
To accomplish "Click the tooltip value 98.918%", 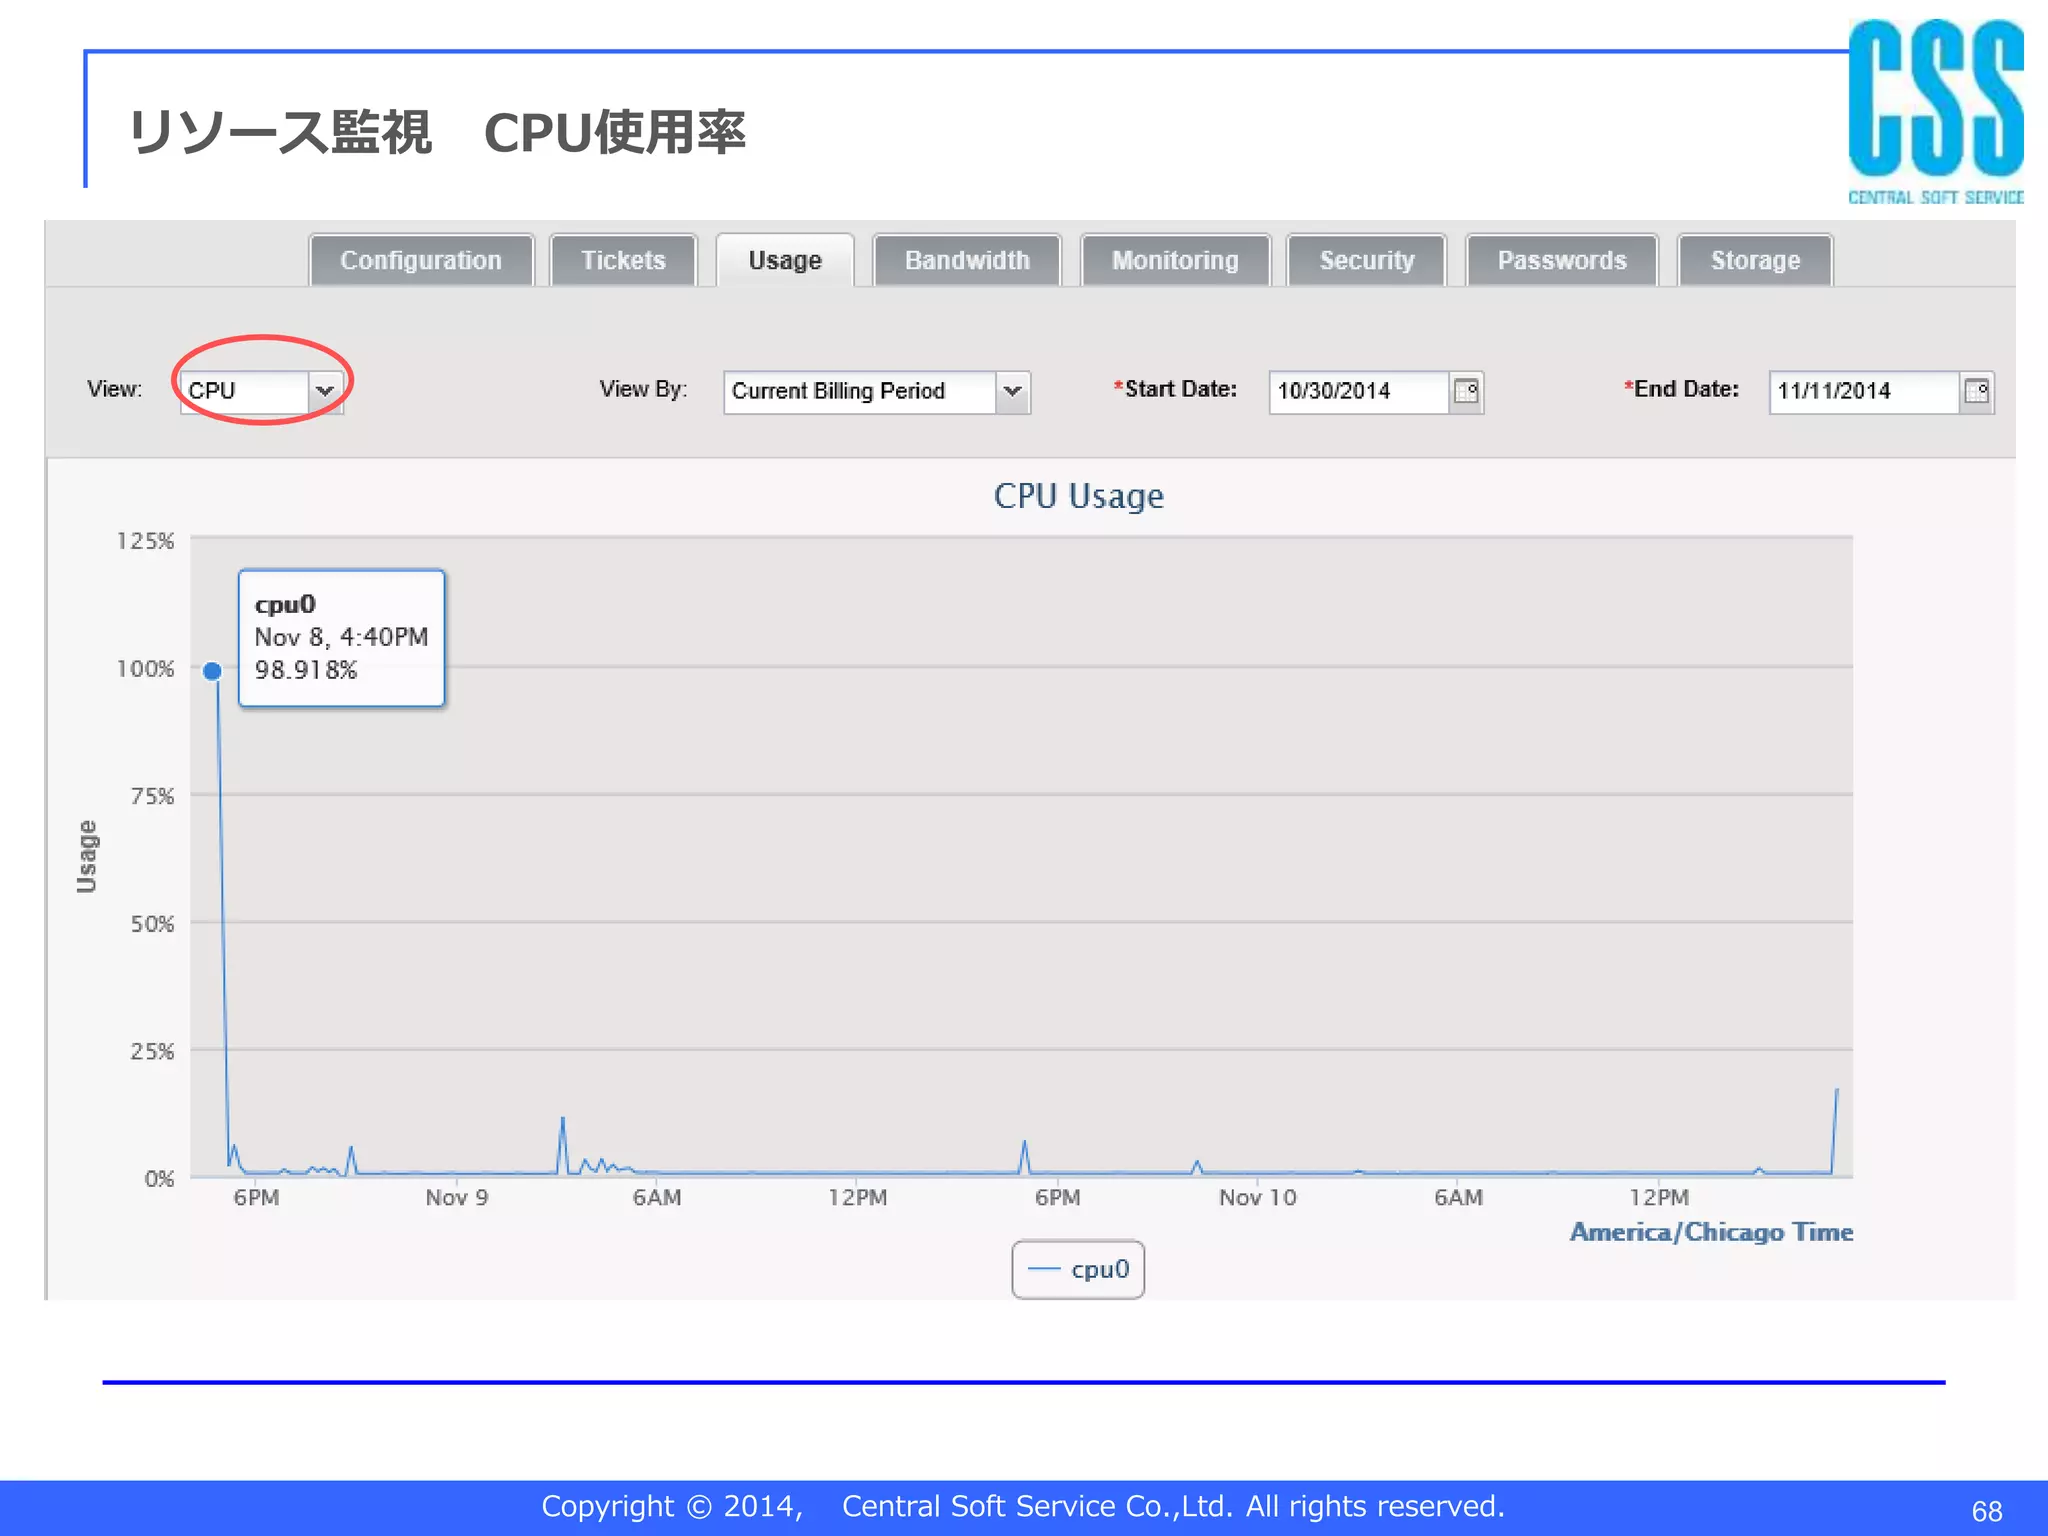I will click(306, 670).
